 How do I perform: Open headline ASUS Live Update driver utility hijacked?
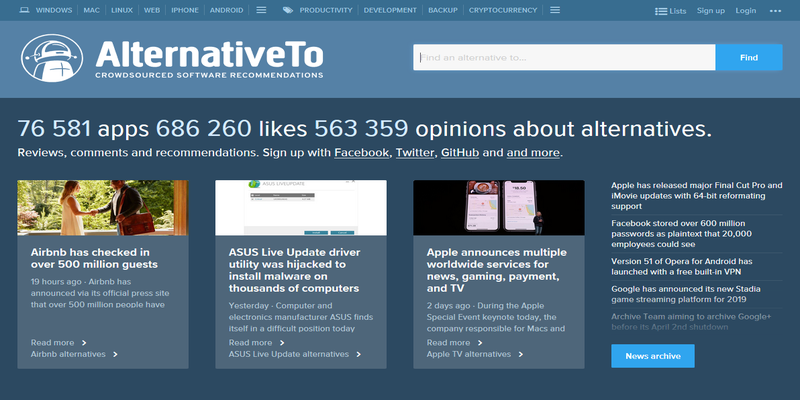[x=294, y=270]
